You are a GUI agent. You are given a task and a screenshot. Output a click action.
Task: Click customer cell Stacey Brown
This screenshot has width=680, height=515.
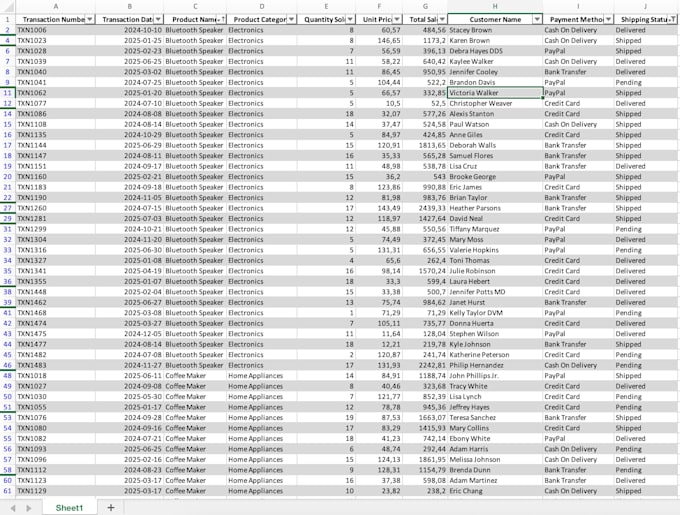495,30
